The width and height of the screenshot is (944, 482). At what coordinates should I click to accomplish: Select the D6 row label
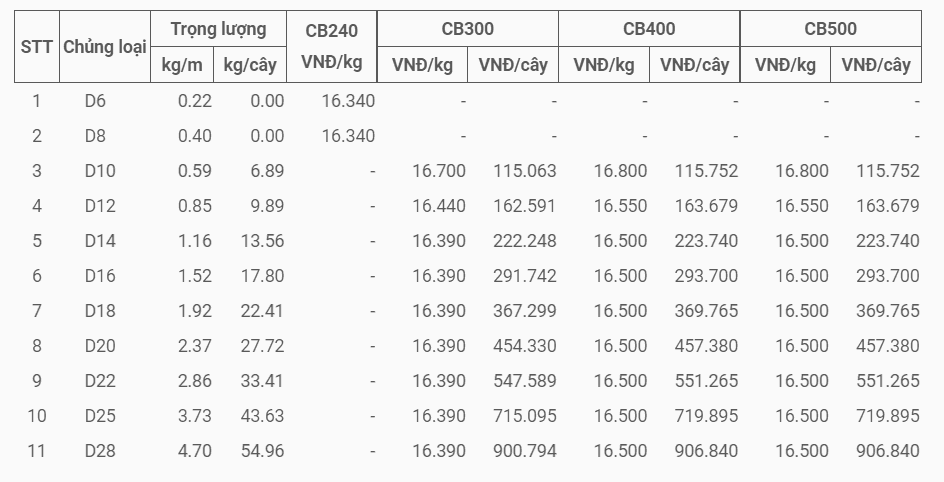(x=95, y=101)
